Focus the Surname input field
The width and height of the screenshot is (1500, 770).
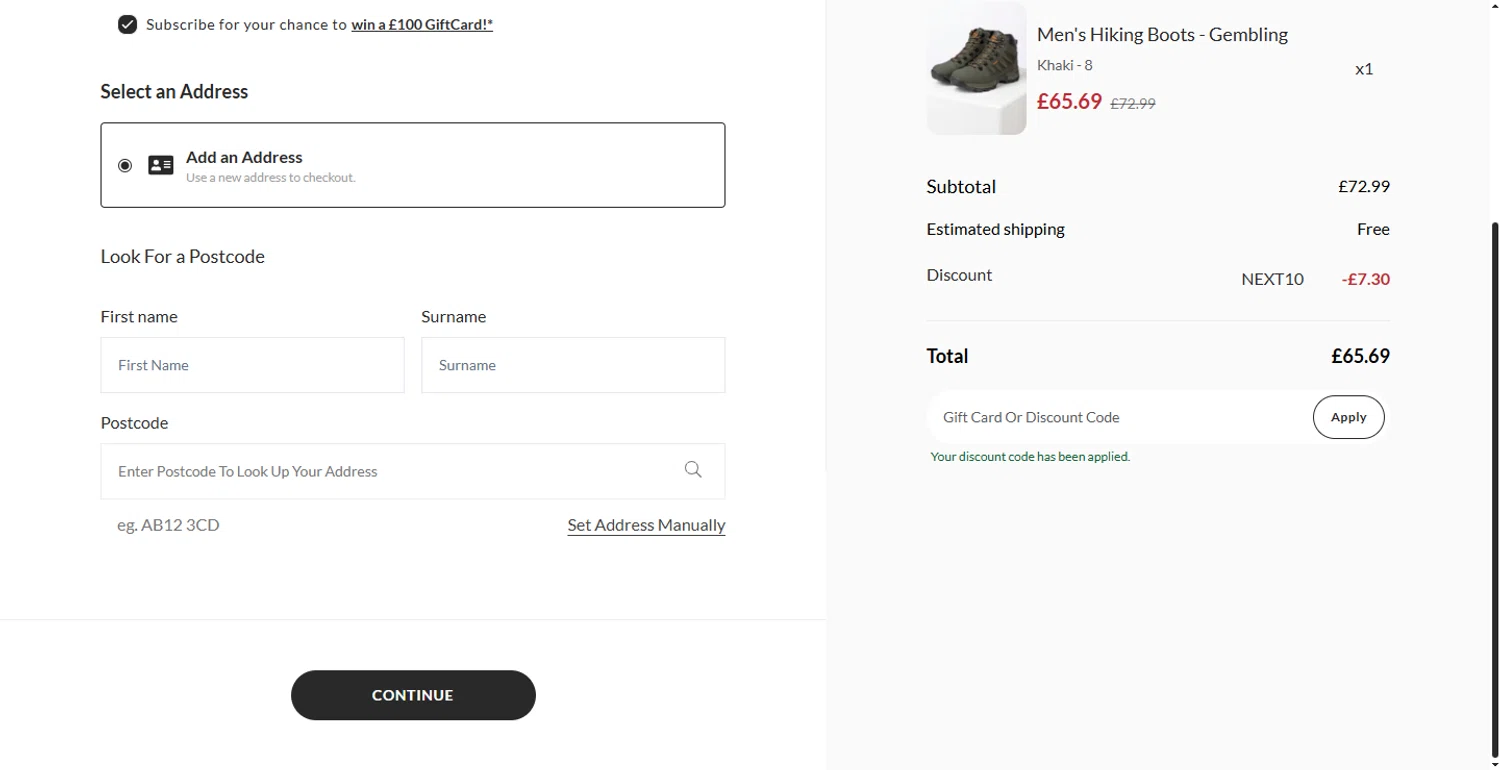[x=573, y=365]
